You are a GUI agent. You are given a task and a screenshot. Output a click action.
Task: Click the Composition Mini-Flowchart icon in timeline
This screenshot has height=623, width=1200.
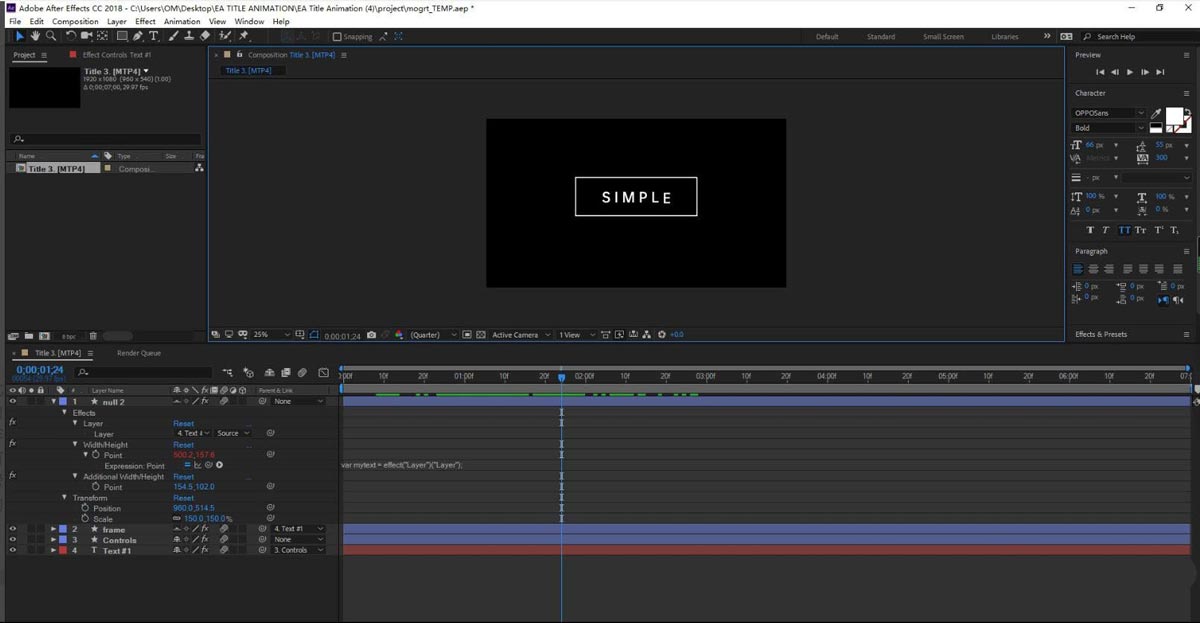(x=229, y=373)
